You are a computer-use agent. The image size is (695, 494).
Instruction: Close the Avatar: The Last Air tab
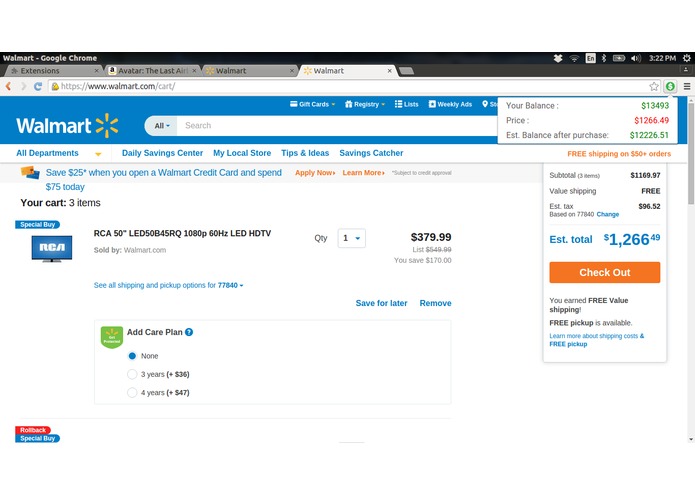tap(194, 71)
